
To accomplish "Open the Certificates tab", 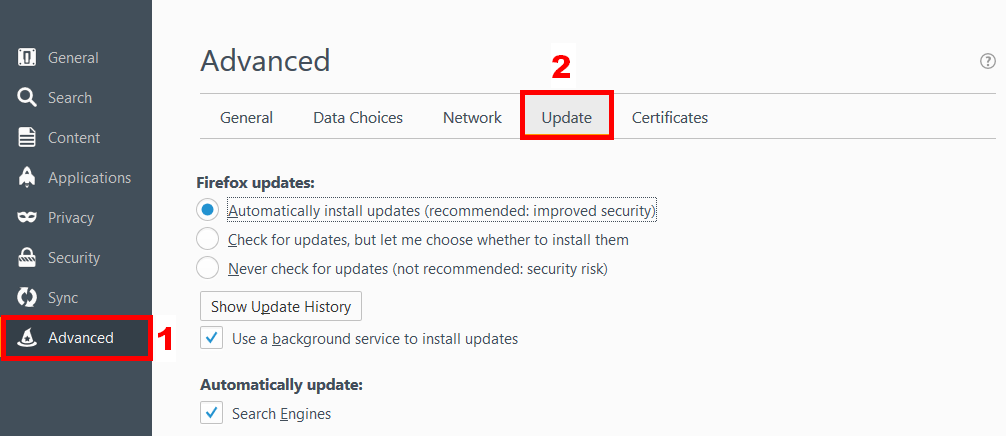I will coord(669,118).
